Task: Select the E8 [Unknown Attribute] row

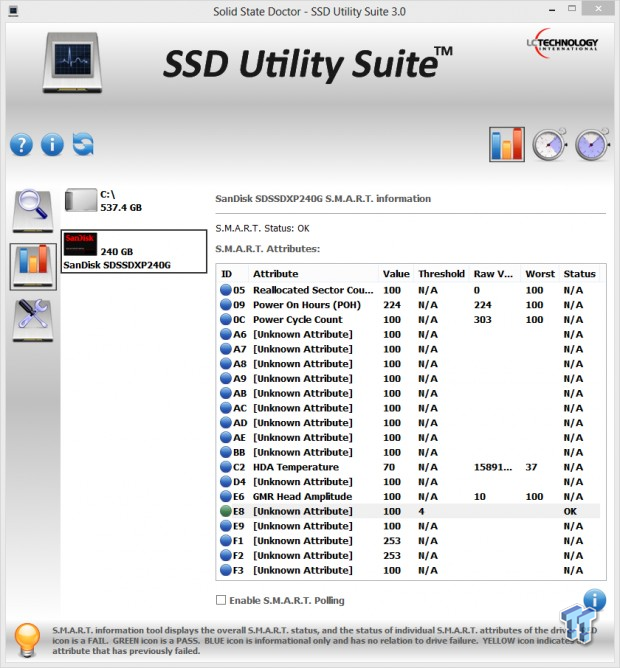Action: (x=409, y=511)
